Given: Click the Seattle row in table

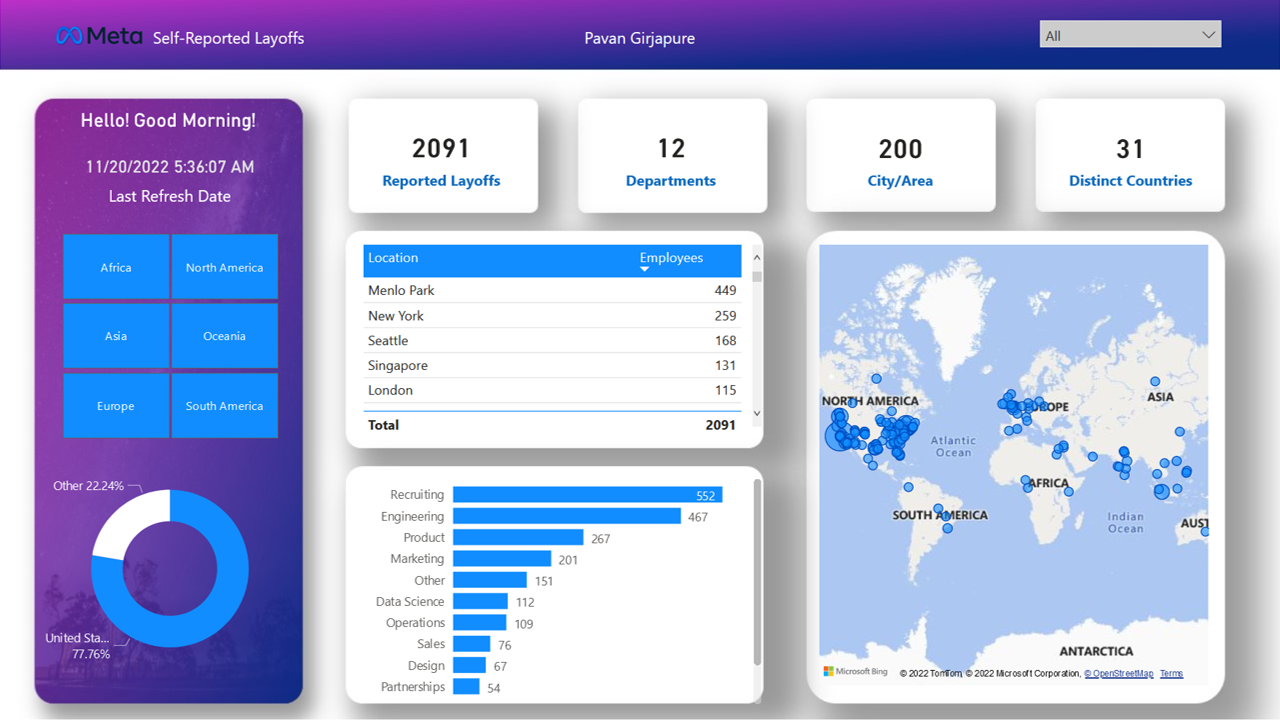Looking at the screenshot, I should tap(552, 340).
